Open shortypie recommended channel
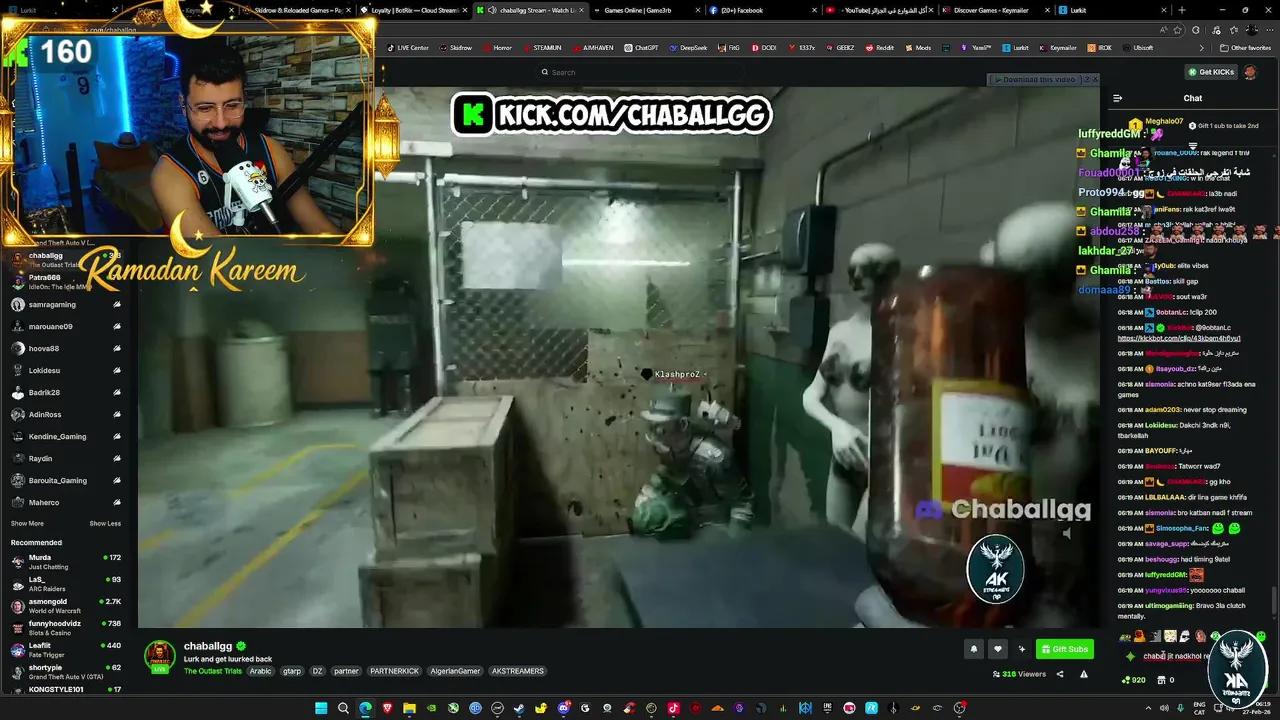 pyautogui.click(x=66, y=671)
